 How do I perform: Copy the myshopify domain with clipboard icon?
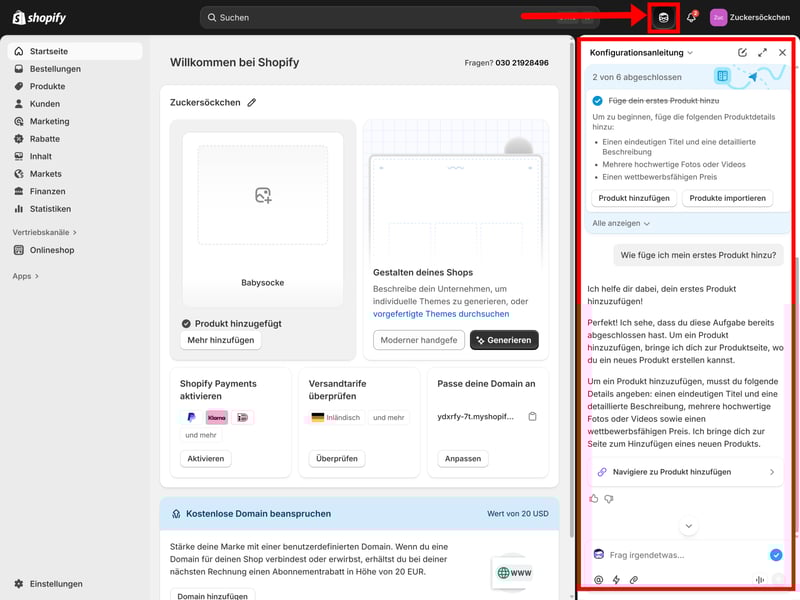pyautogui.click(x=533, y=416)
